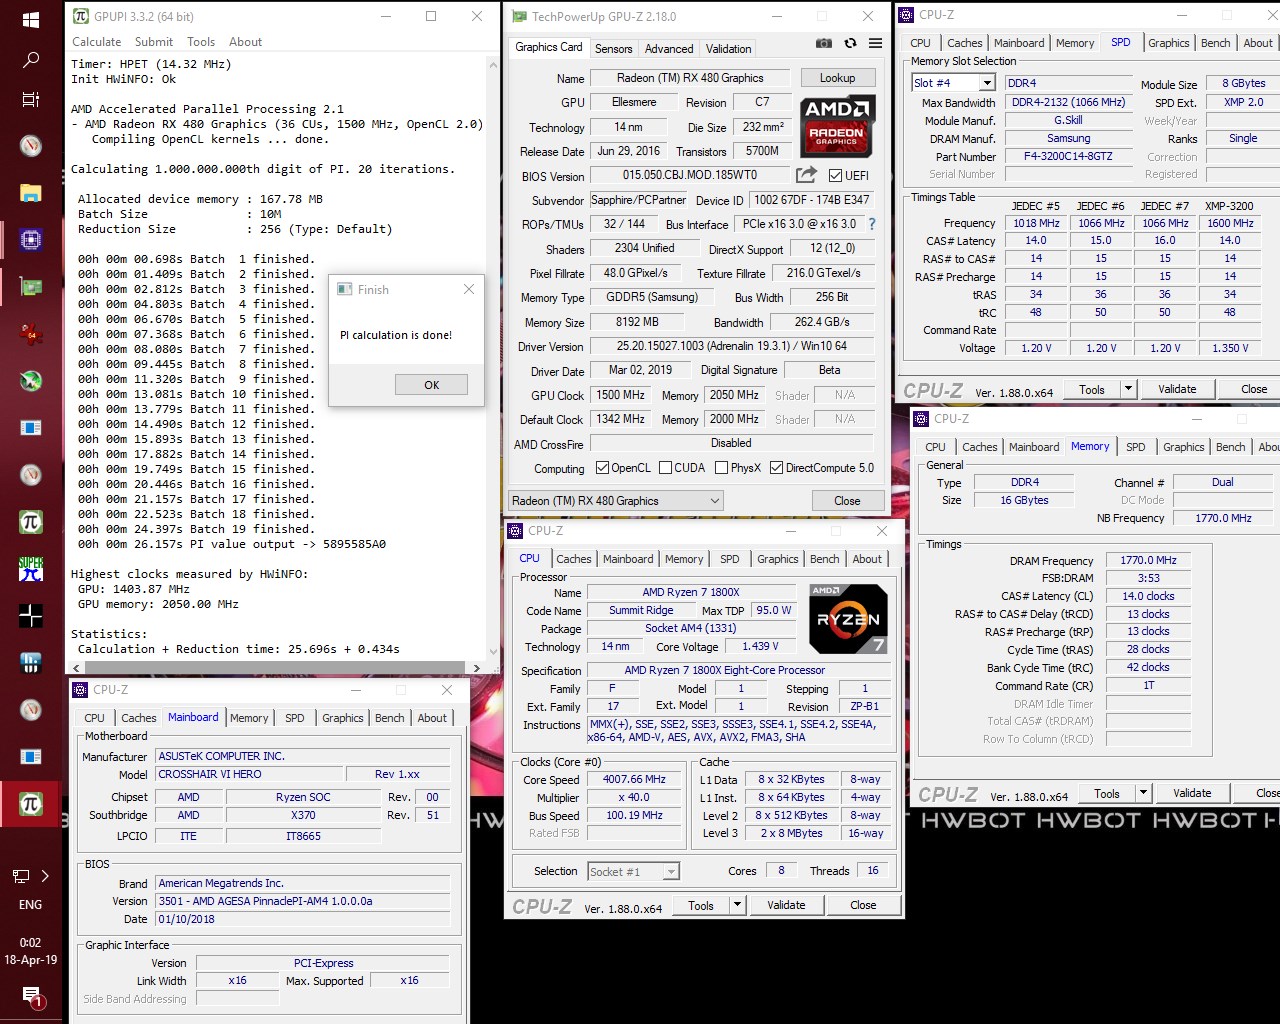This screenshot has width=1280, height=1024.
Task: Click Tools button in CPU-Z SPD window
Action: [x=1092, y=389]
